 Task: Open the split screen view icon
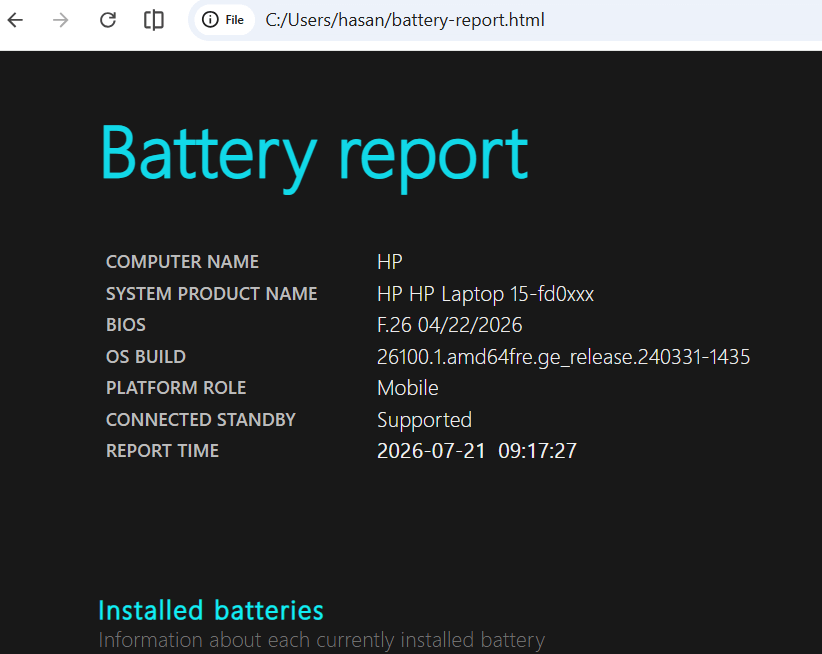[x=154, y=20]
